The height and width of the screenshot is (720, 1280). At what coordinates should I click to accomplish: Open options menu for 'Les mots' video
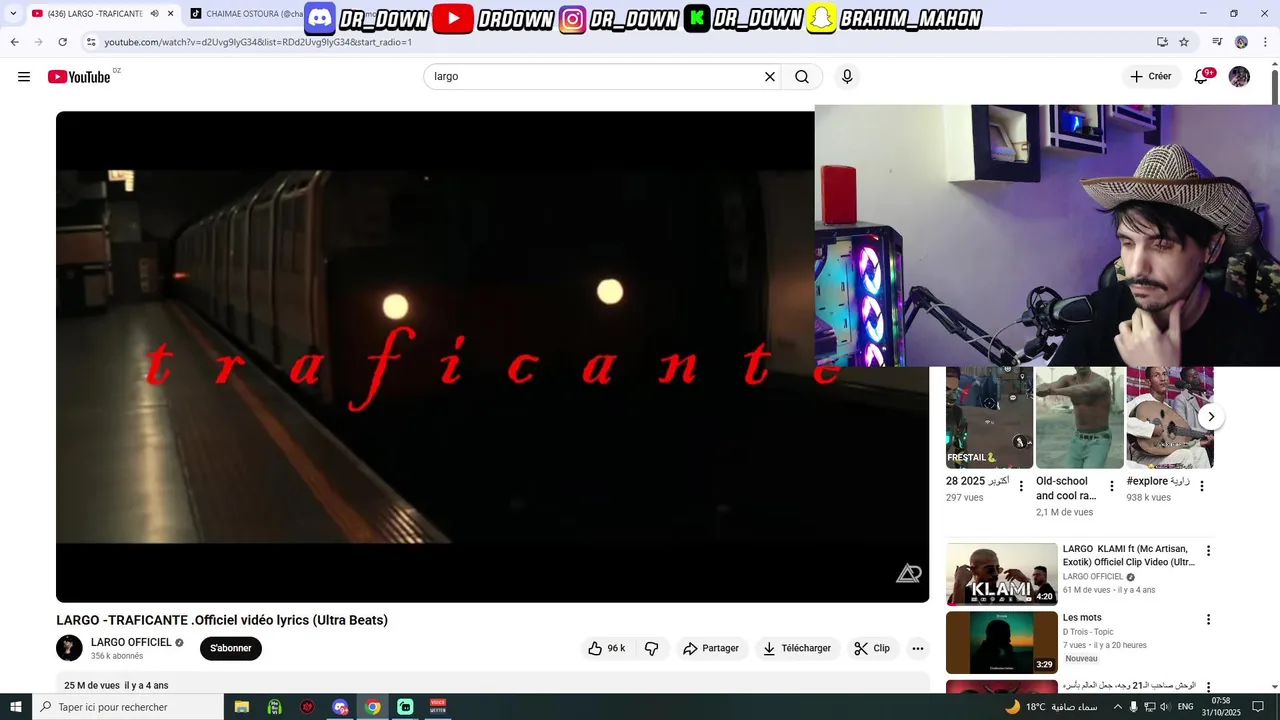(x=1208, y=620)
